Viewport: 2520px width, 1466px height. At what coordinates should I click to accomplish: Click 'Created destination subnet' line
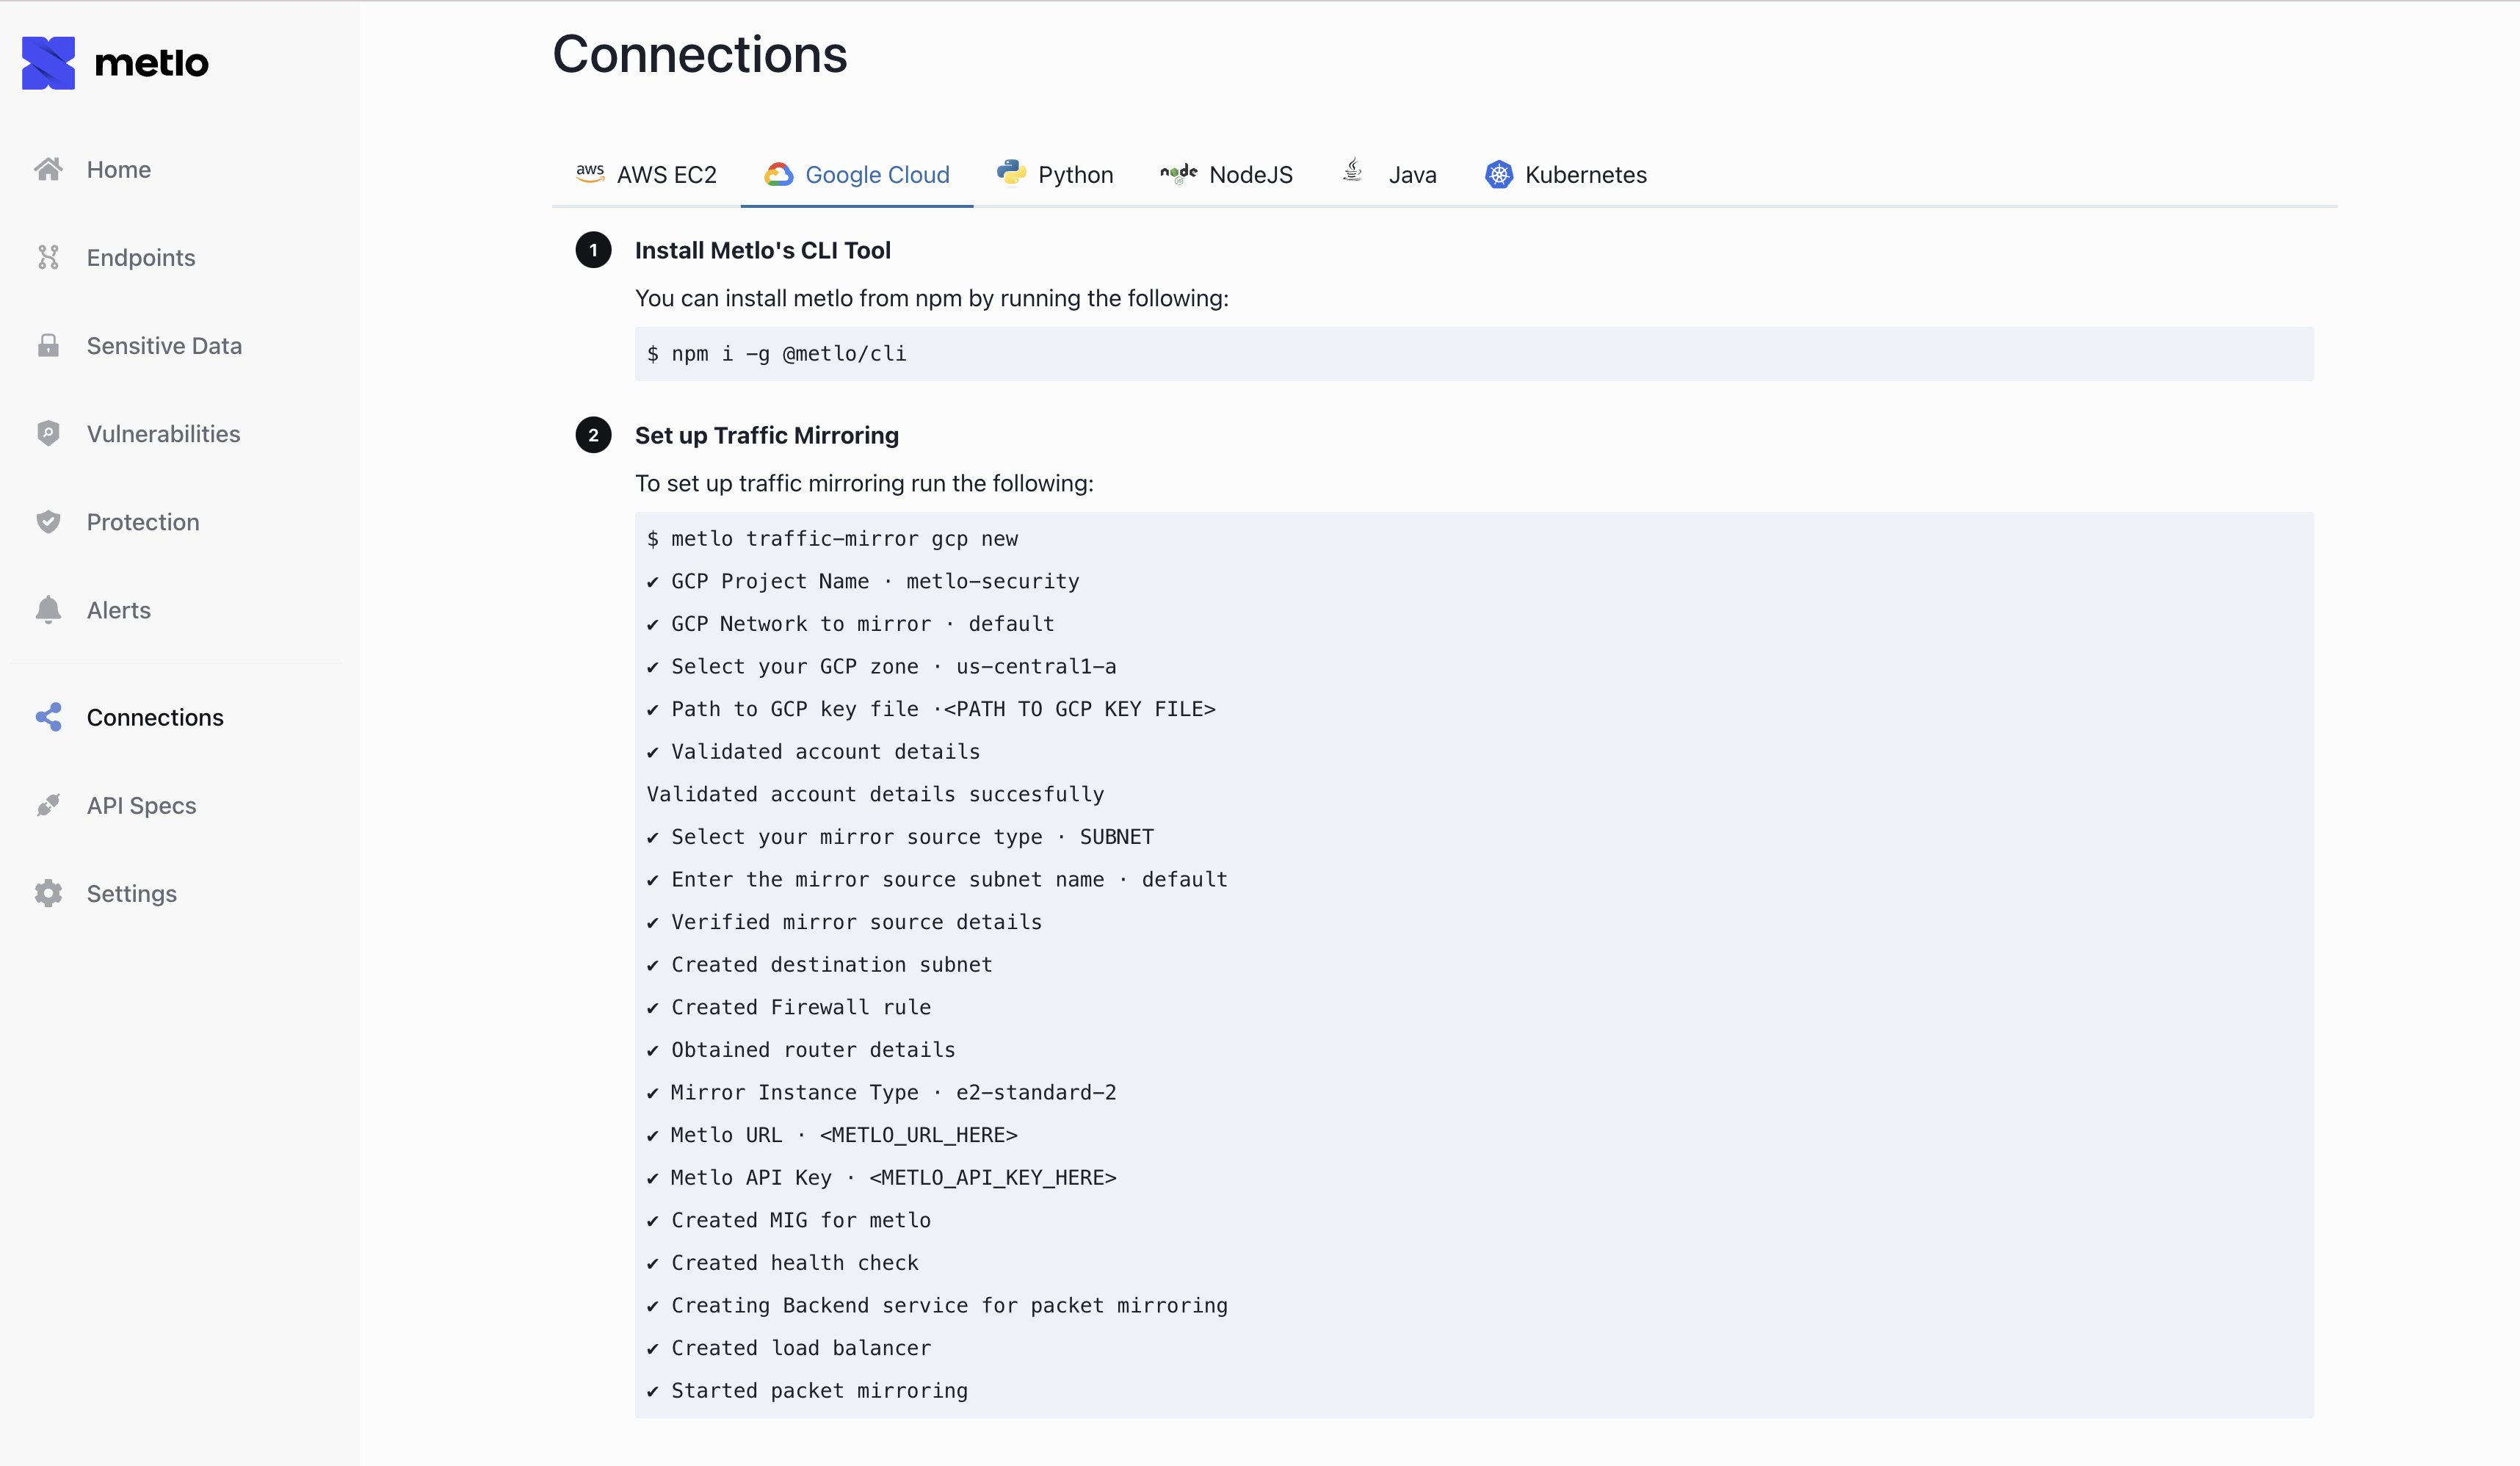tap(820, 964)
